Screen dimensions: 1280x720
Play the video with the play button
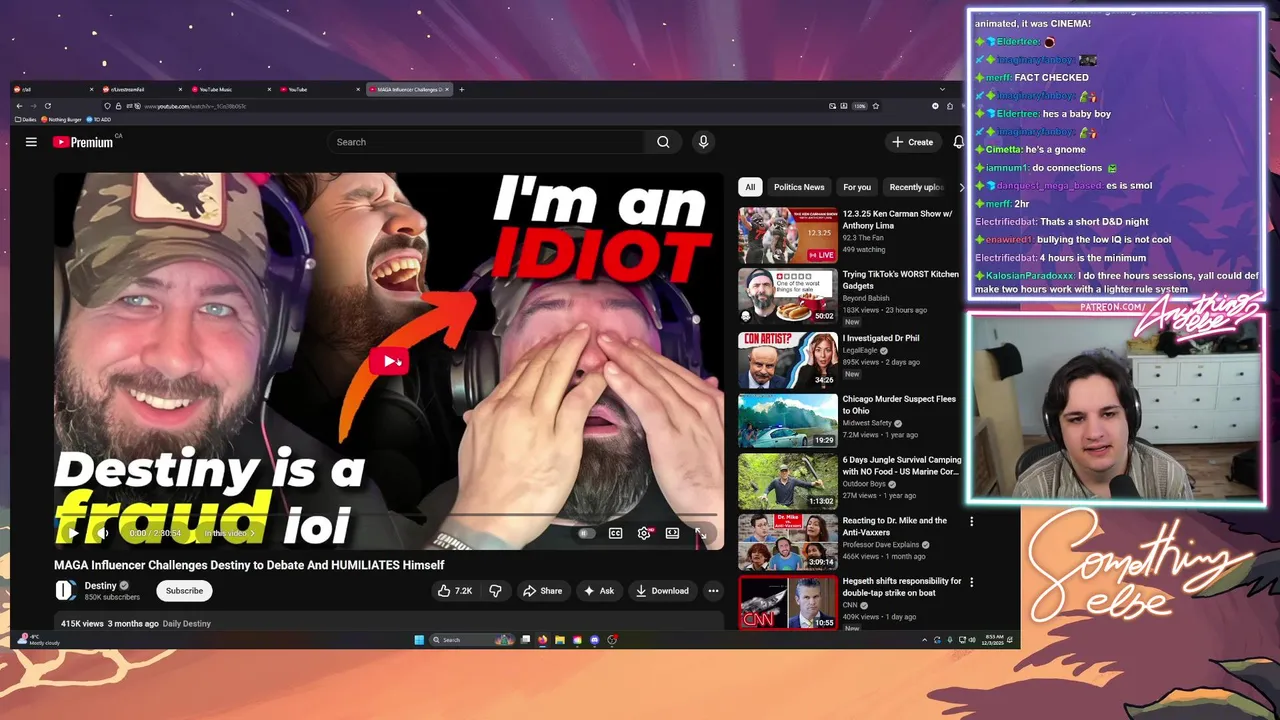pyautogui.click(x=73, y=533)
